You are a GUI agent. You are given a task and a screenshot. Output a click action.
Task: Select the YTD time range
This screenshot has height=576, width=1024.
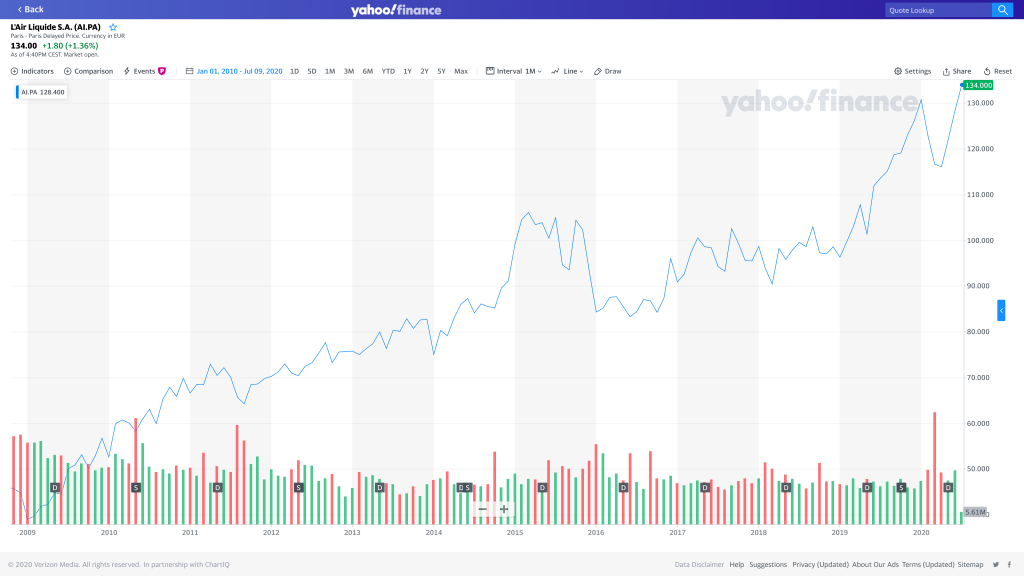(x=388, y=71)
